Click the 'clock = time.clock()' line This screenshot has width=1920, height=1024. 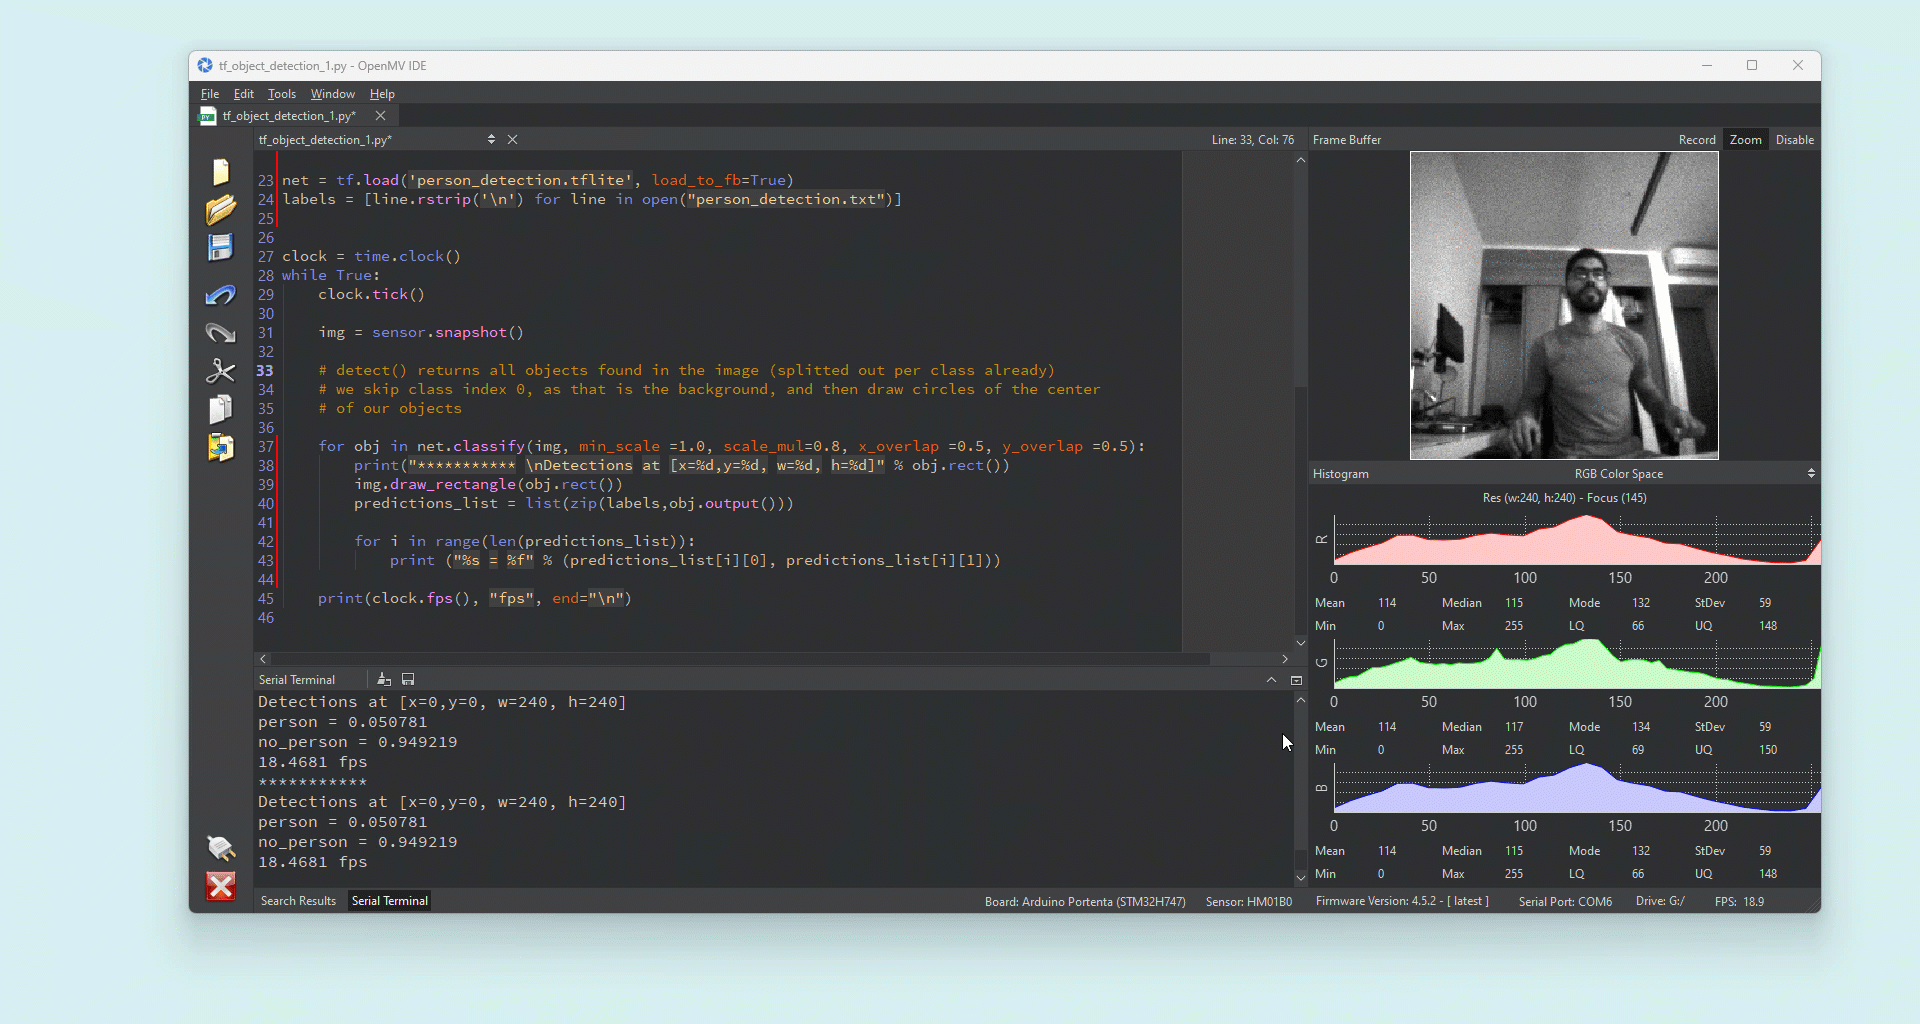371,256
